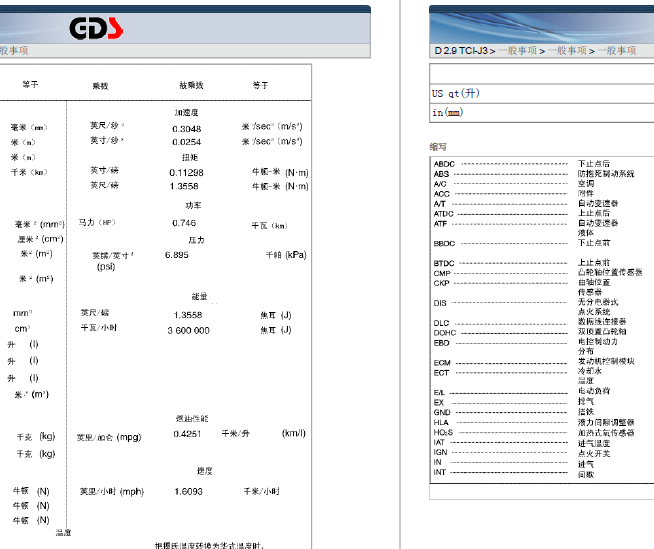654x549 pixels.
Task: Select the EBD abbreviation
Action: point(442,343)
